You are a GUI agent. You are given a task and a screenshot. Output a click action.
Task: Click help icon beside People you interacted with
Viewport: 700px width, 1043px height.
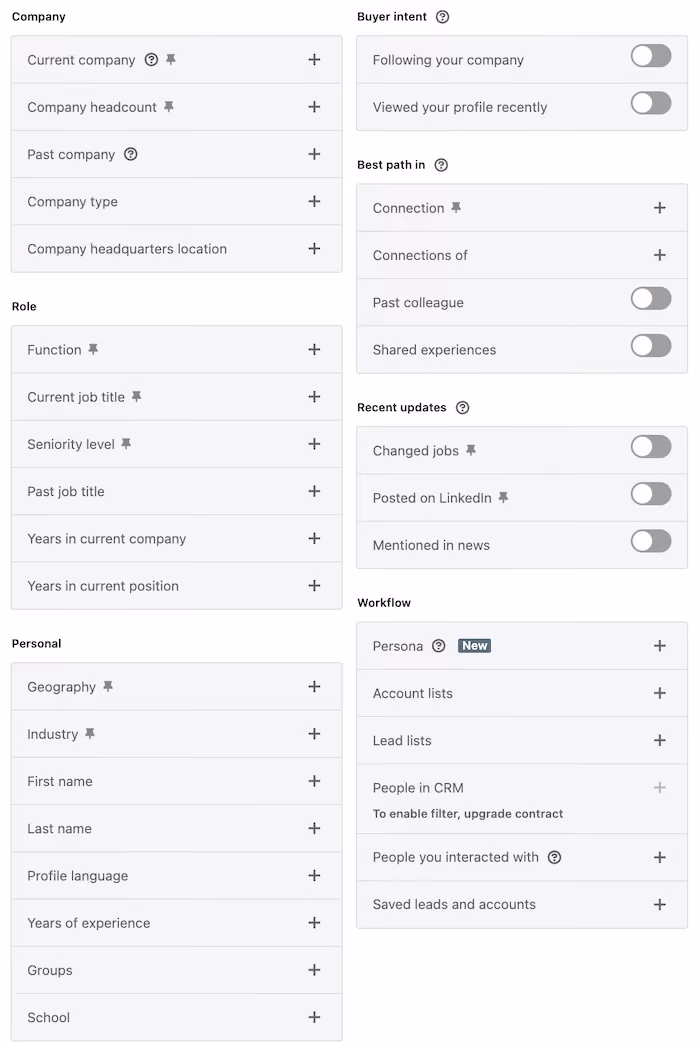(554, 857)
